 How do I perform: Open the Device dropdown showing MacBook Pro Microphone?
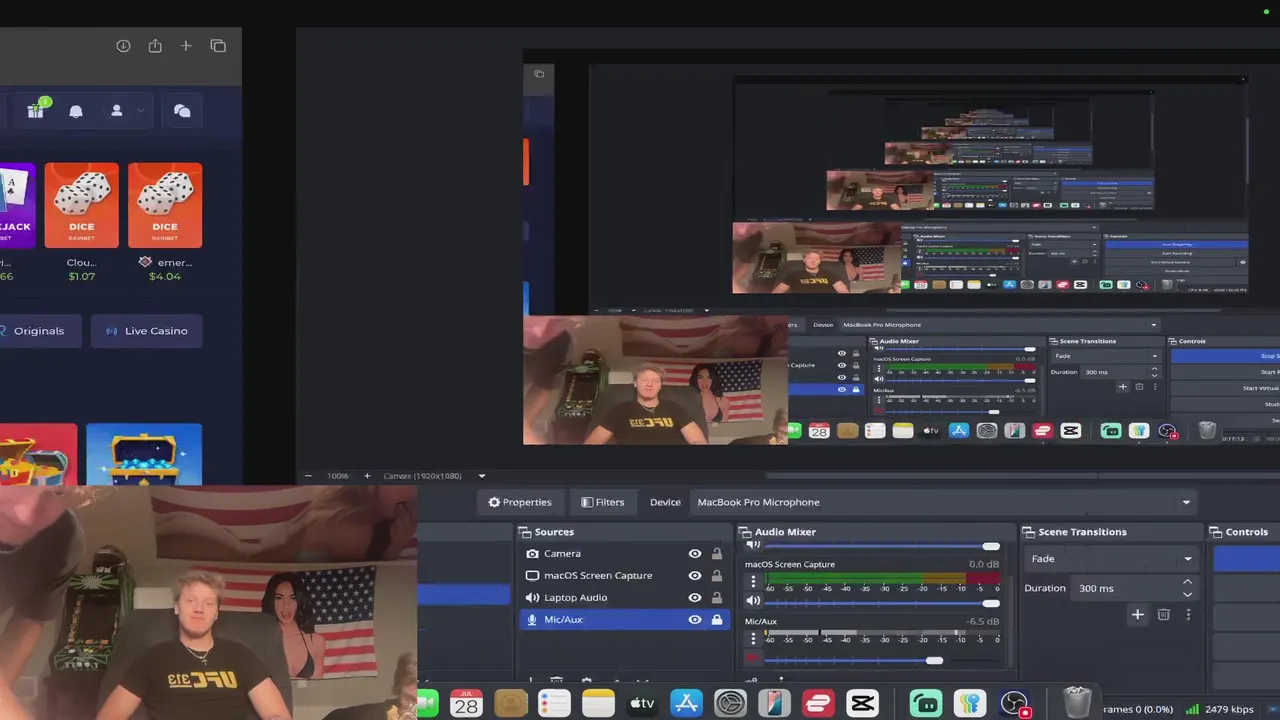coord(944,502)
